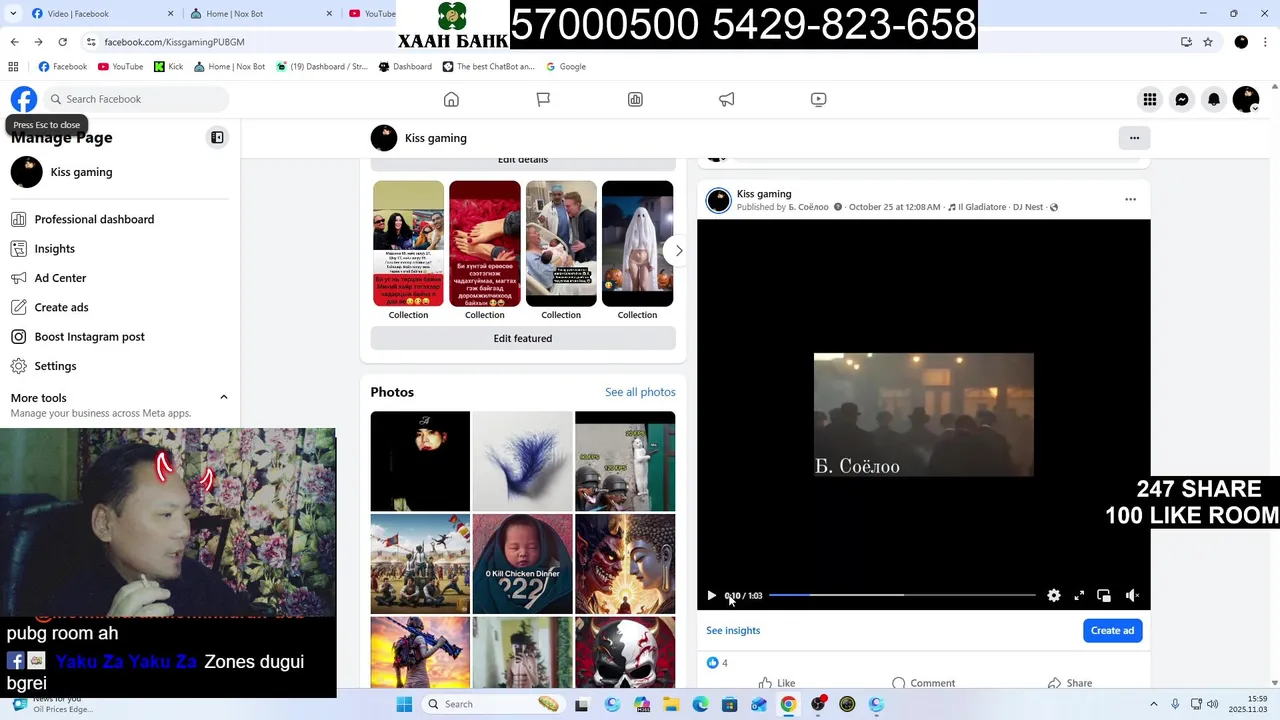This screenshot has height=720, width=1280.
Task: Open YouTube bookmark in bookmarks bar
Action: (121, 67)
